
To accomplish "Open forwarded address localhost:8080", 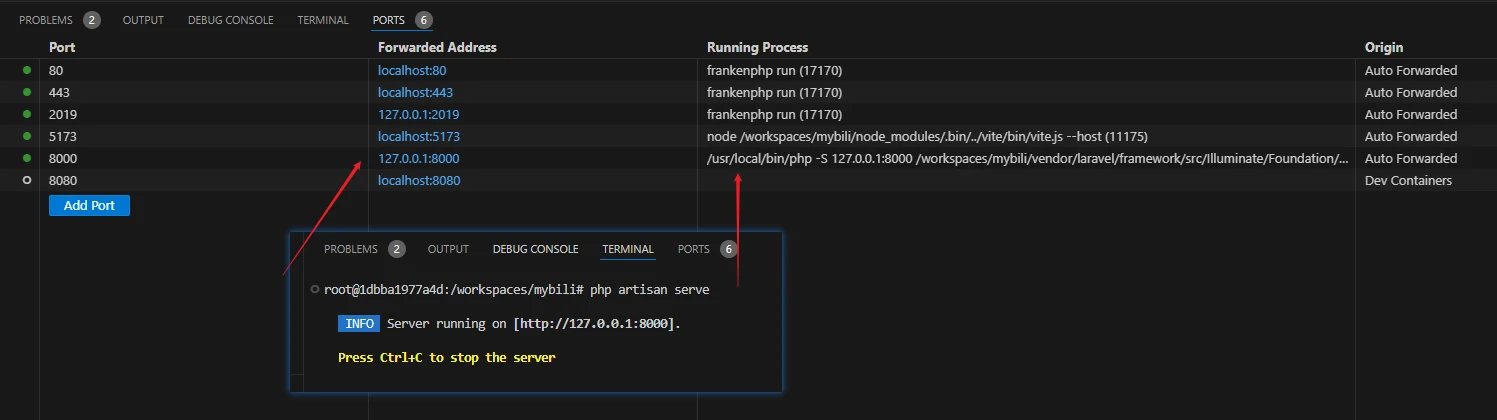I will pyautogui.click(x=419, y=180).
